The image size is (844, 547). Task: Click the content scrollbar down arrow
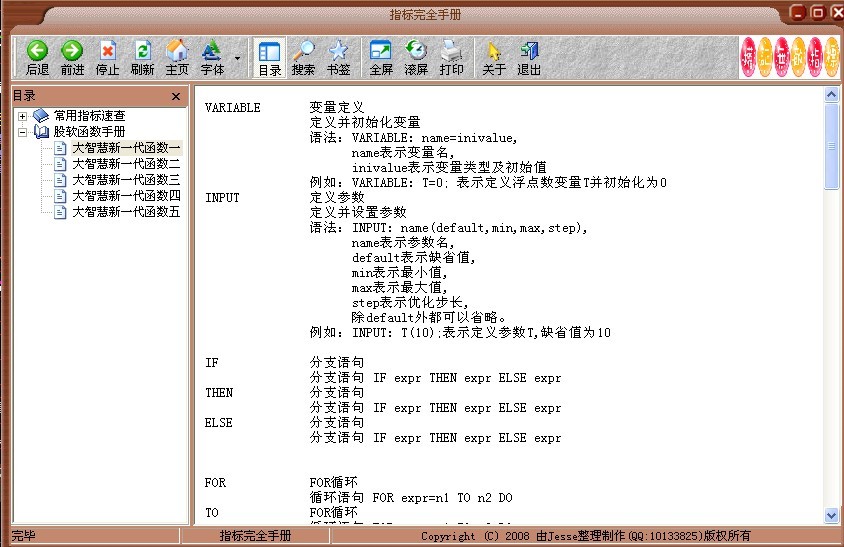point(832,515)
